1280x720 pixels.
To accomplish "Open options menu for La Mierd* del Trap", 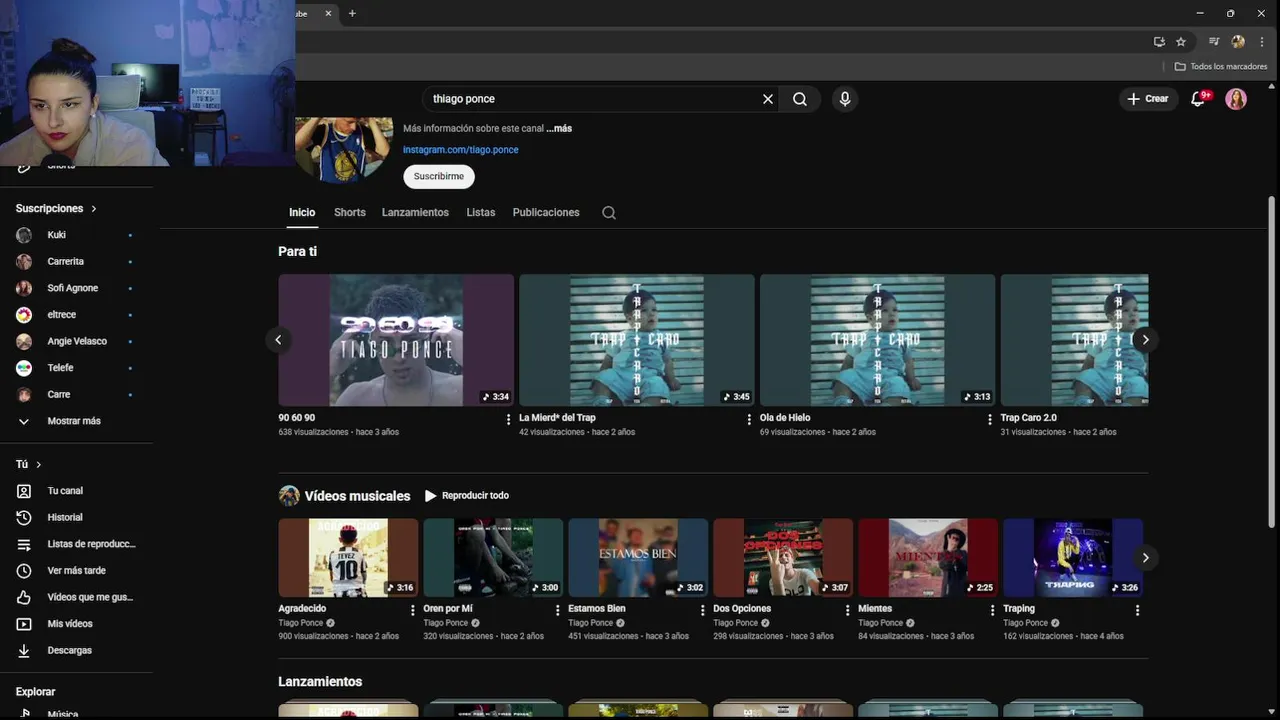I will 749,420.
